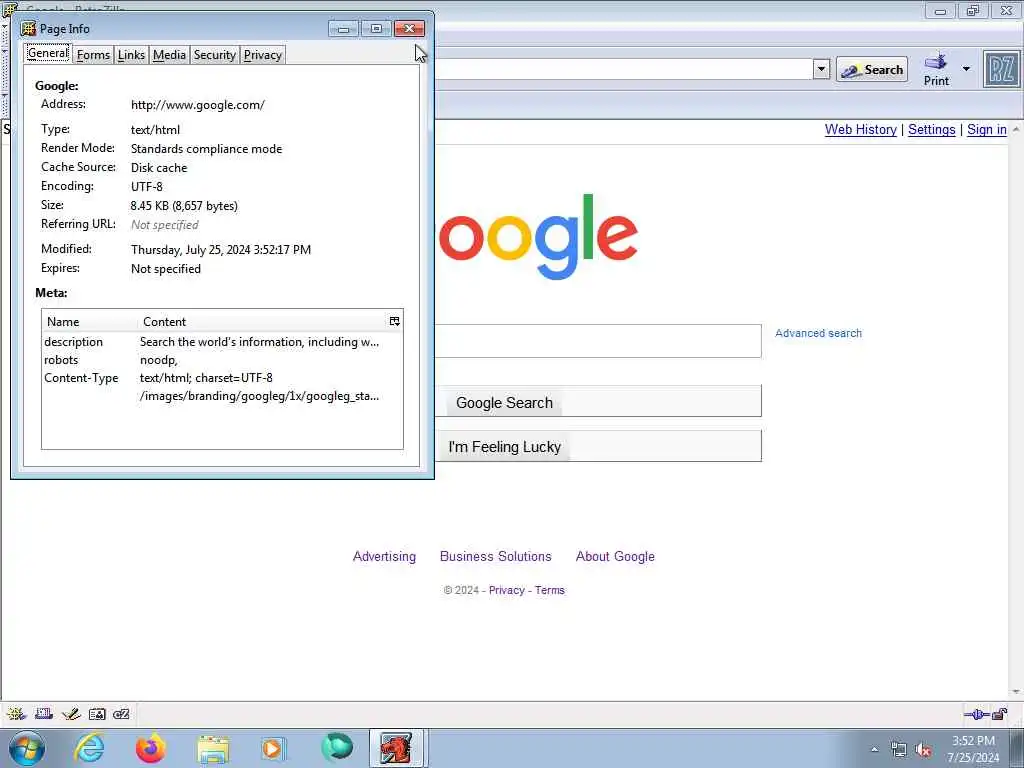Toggle the online/offline plug icon

click(x=976, y=714)
